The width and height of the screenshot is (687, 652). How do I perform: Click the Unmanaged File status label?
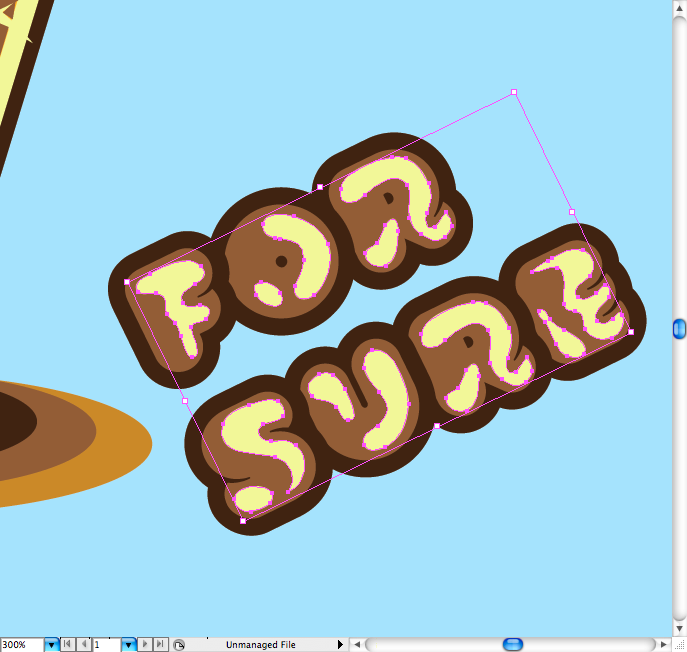coord(260,645)
